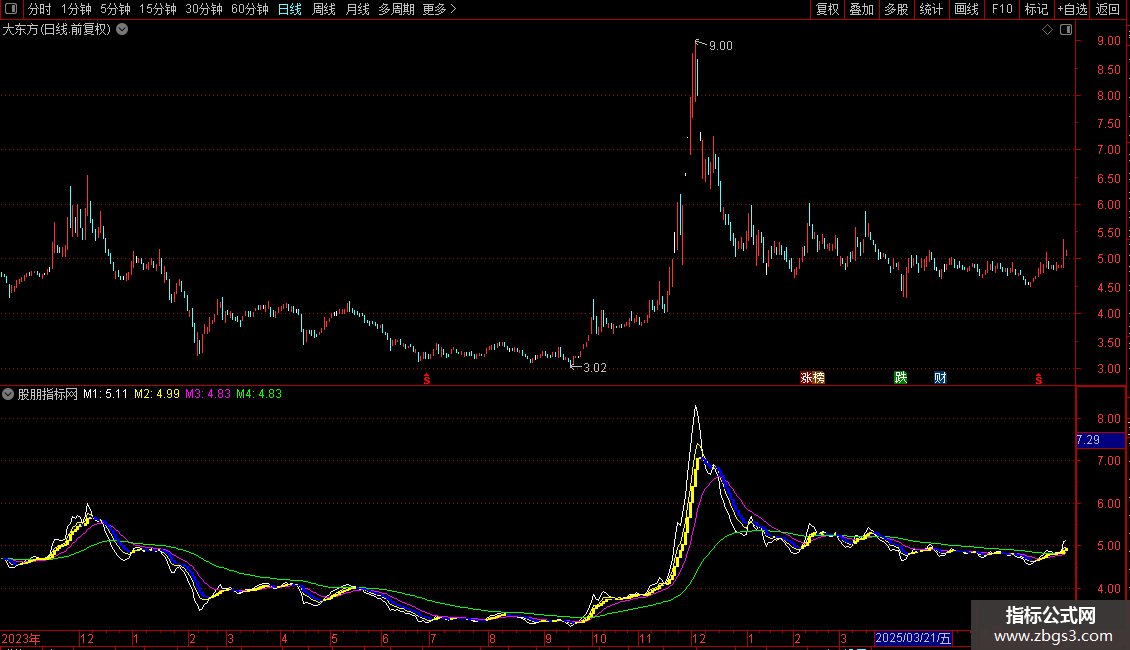
Task: Click the 叠加 overlay button
Action: [x=862, y=9]
